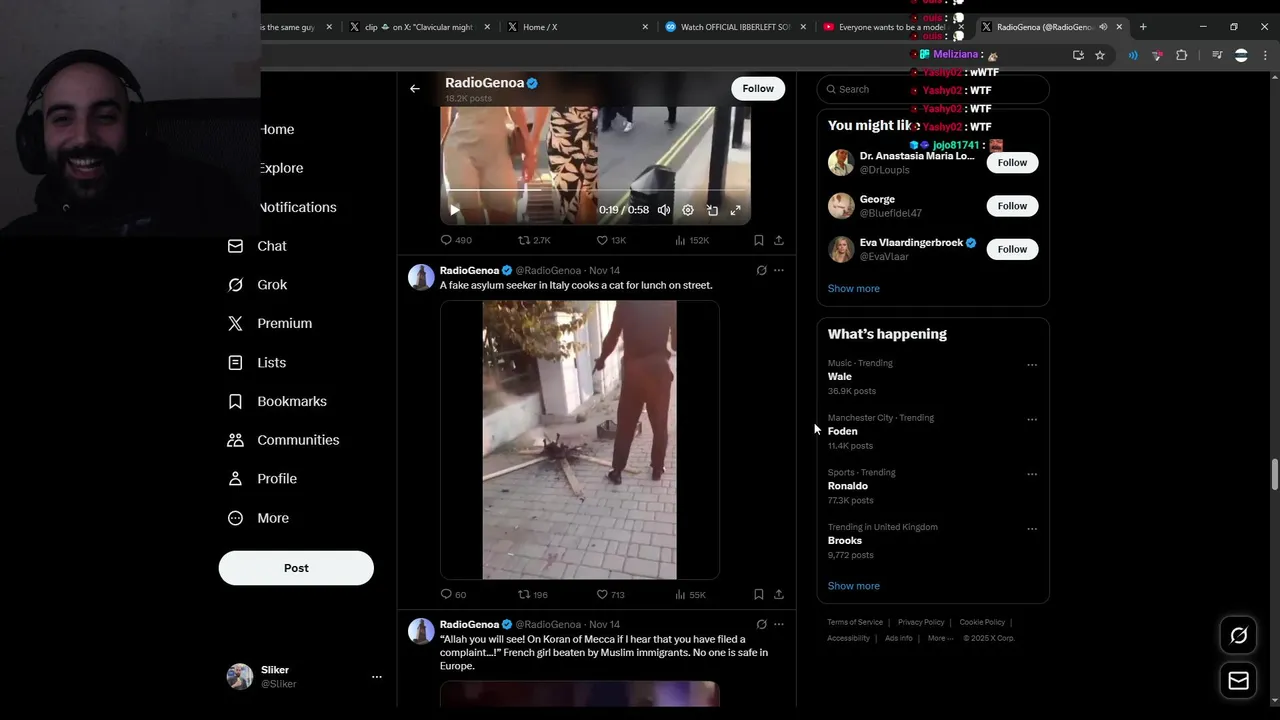Viewport: 1280px width, 720px height.
Task: Show more suggestions under You might like
Action: click(x=853, y=288)
